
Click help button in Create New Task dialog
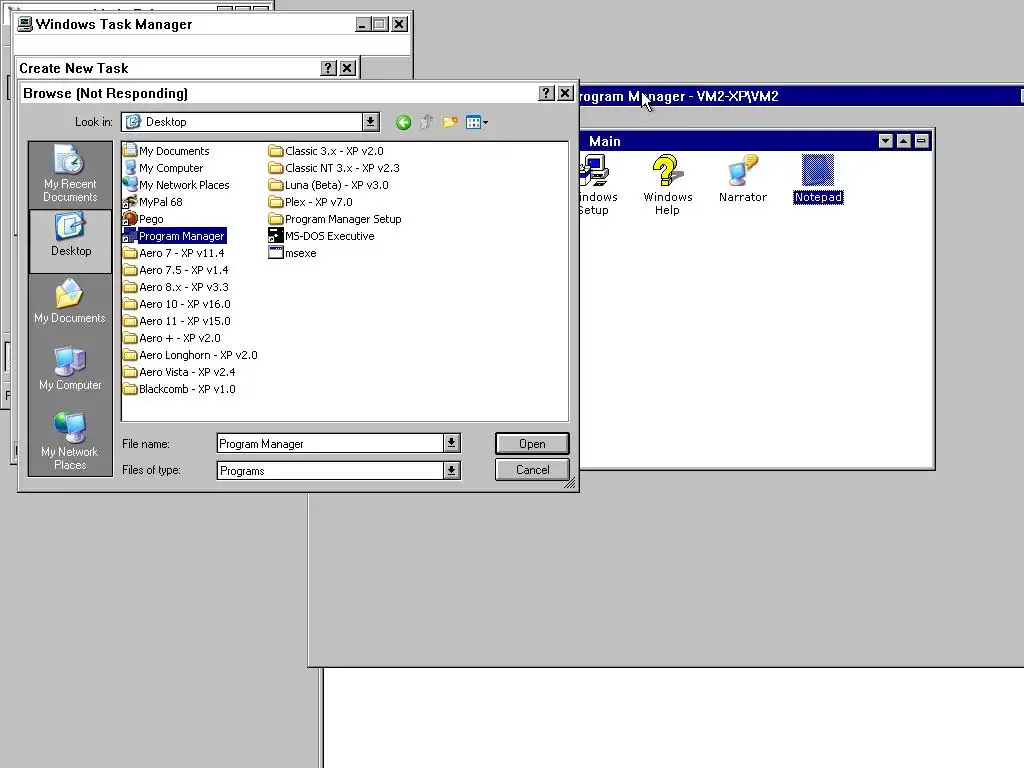pos(328,68)
